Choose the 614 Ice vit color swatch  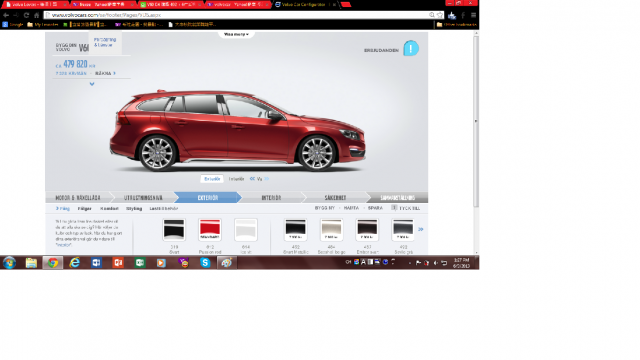(246, 229)
